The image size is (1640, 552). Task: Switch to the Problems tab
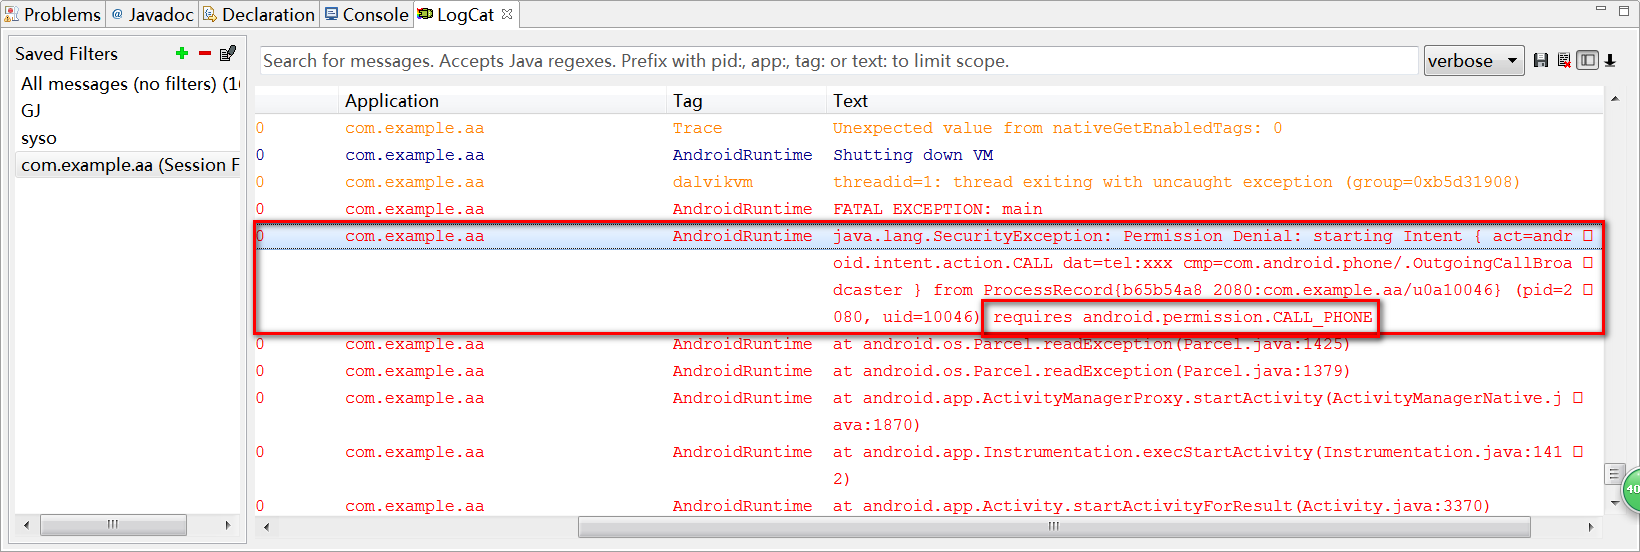pyautogui.click(x=53, y=14)
